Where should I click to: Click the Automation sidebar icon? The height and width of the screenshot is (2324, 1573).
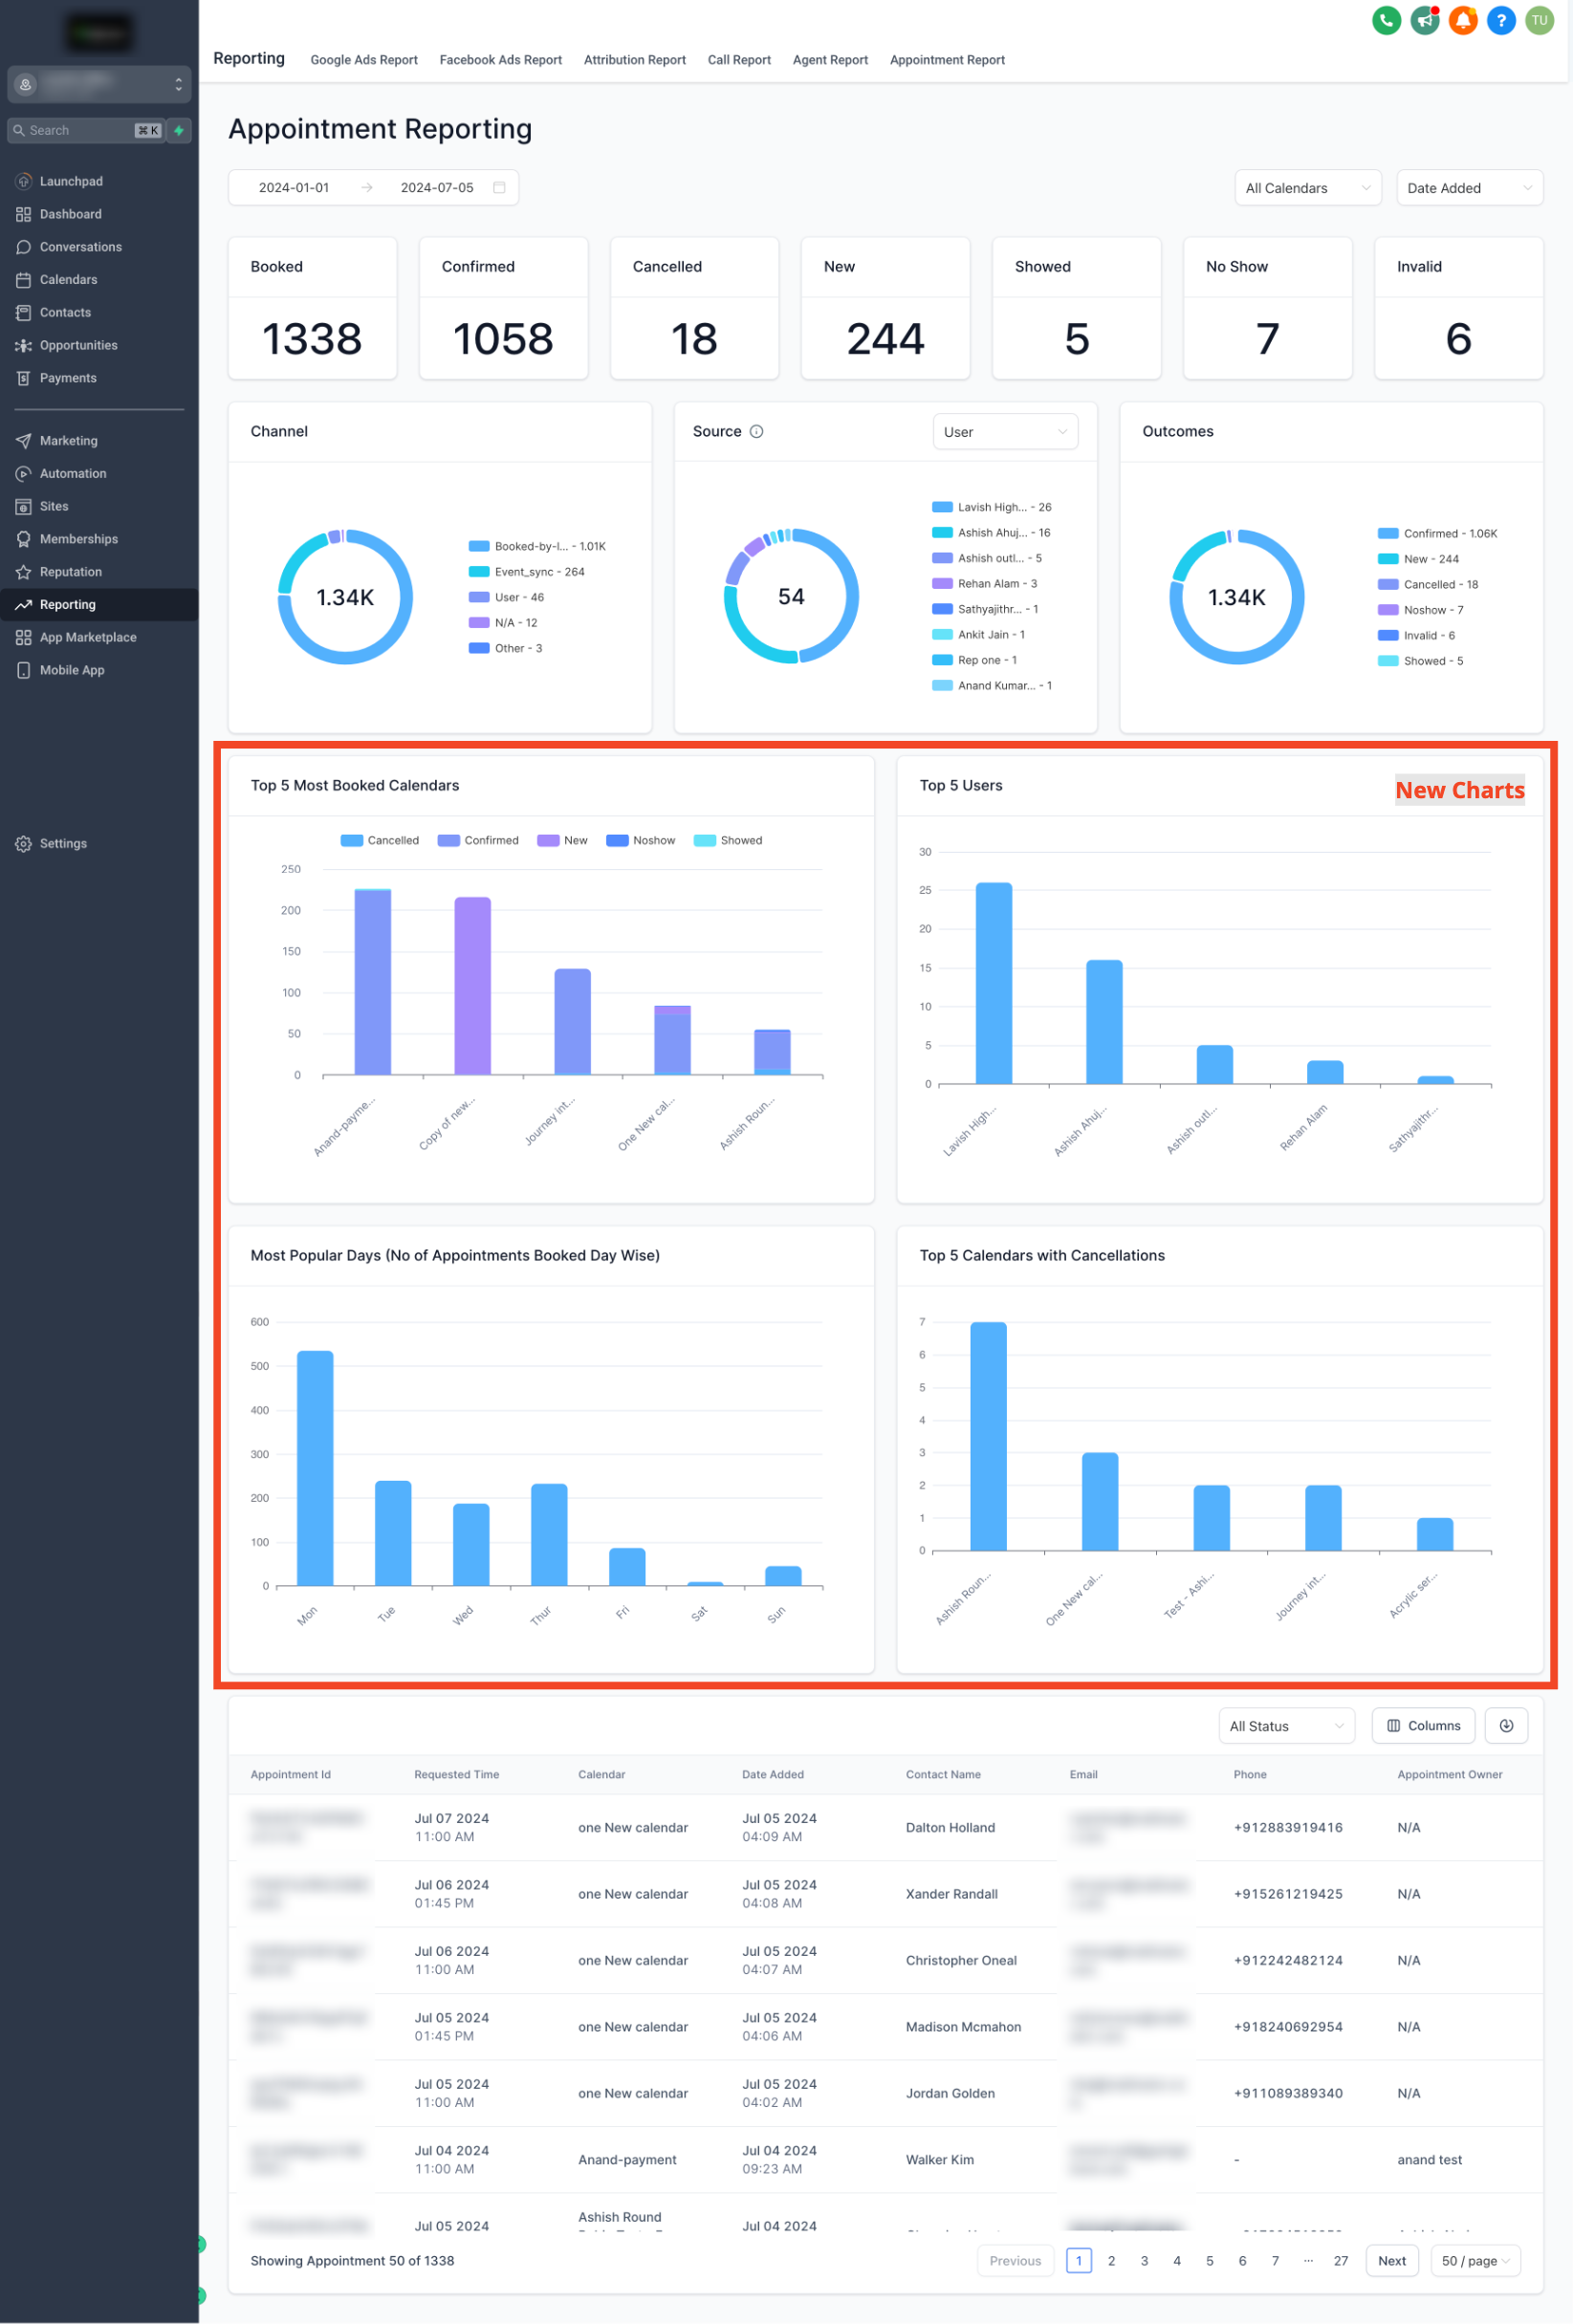click(x=23, y=474)
